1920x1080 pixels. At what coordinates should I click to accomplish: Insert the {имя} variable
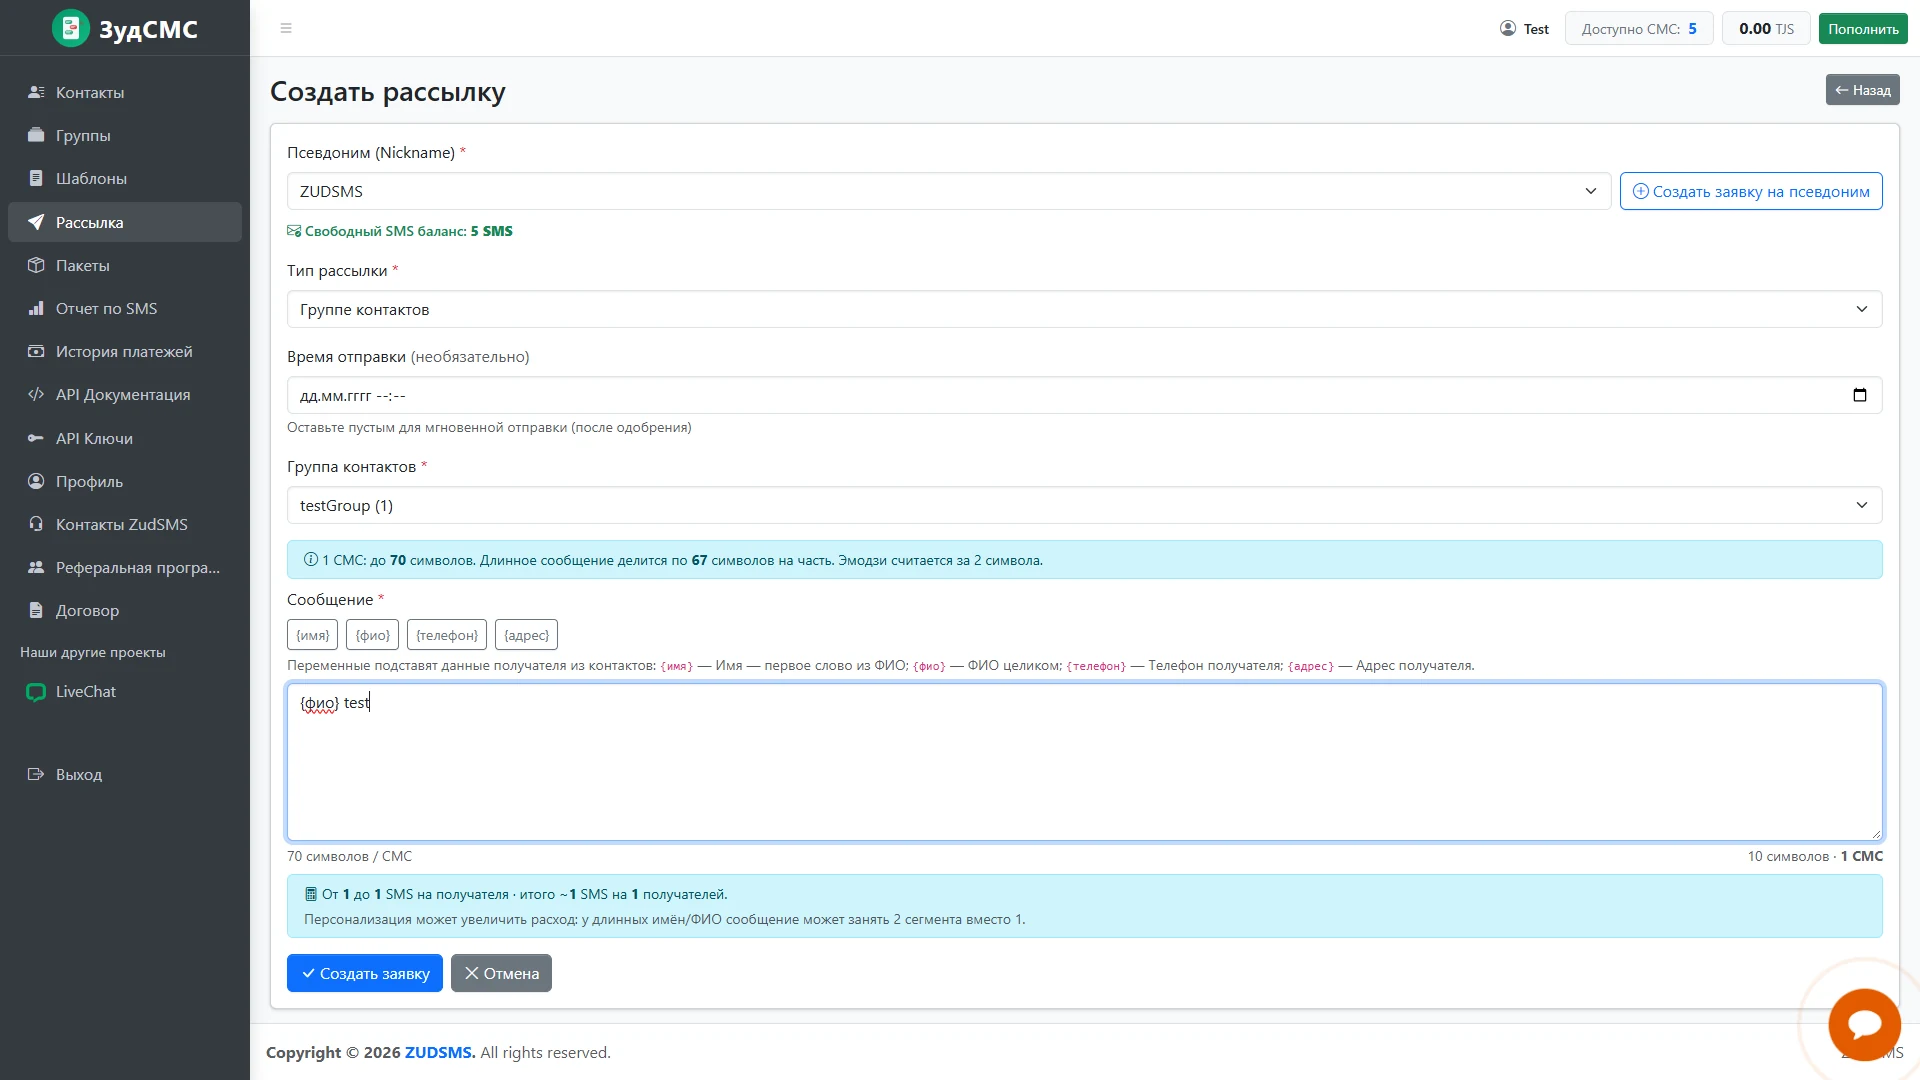tap(313, 635)
